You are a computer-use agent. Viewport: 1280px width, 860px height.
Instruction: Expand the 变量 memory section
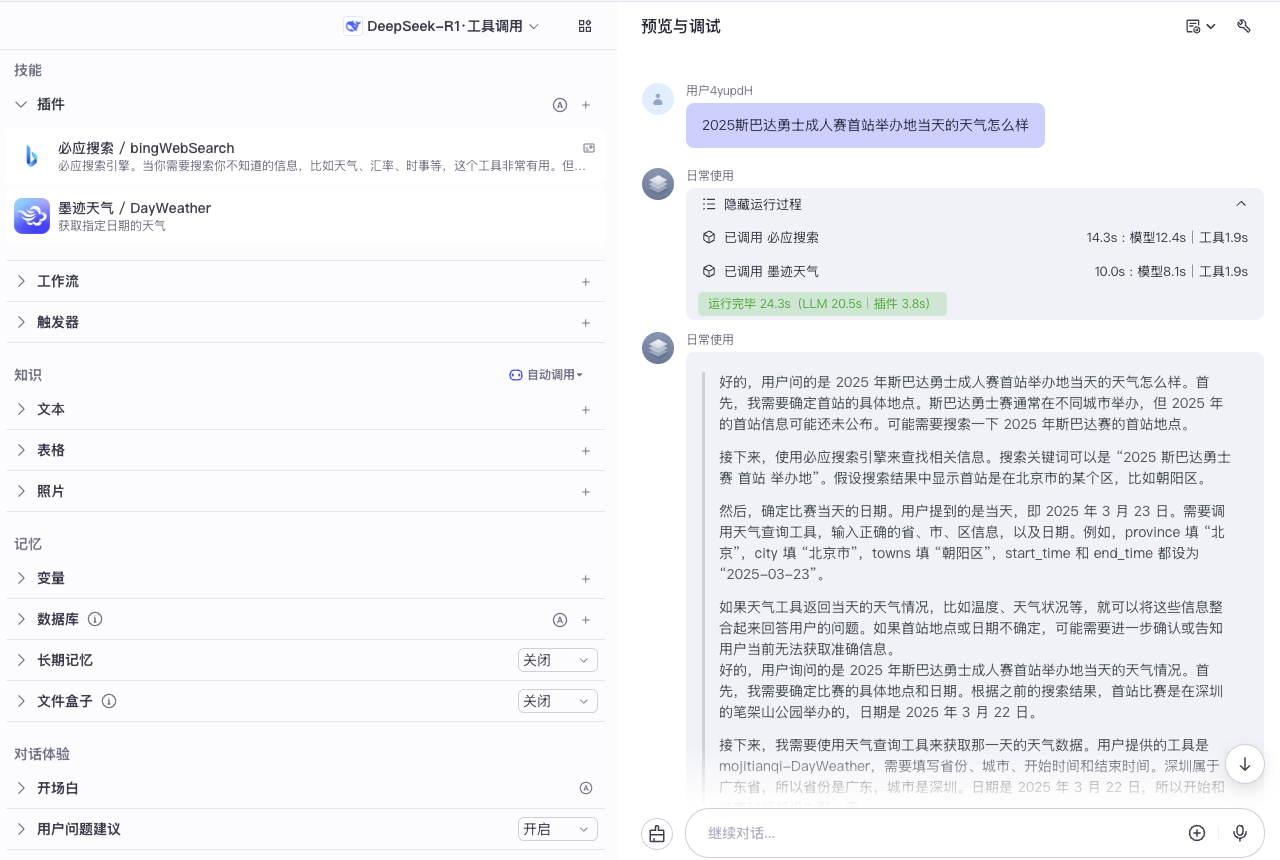(22, 579)
